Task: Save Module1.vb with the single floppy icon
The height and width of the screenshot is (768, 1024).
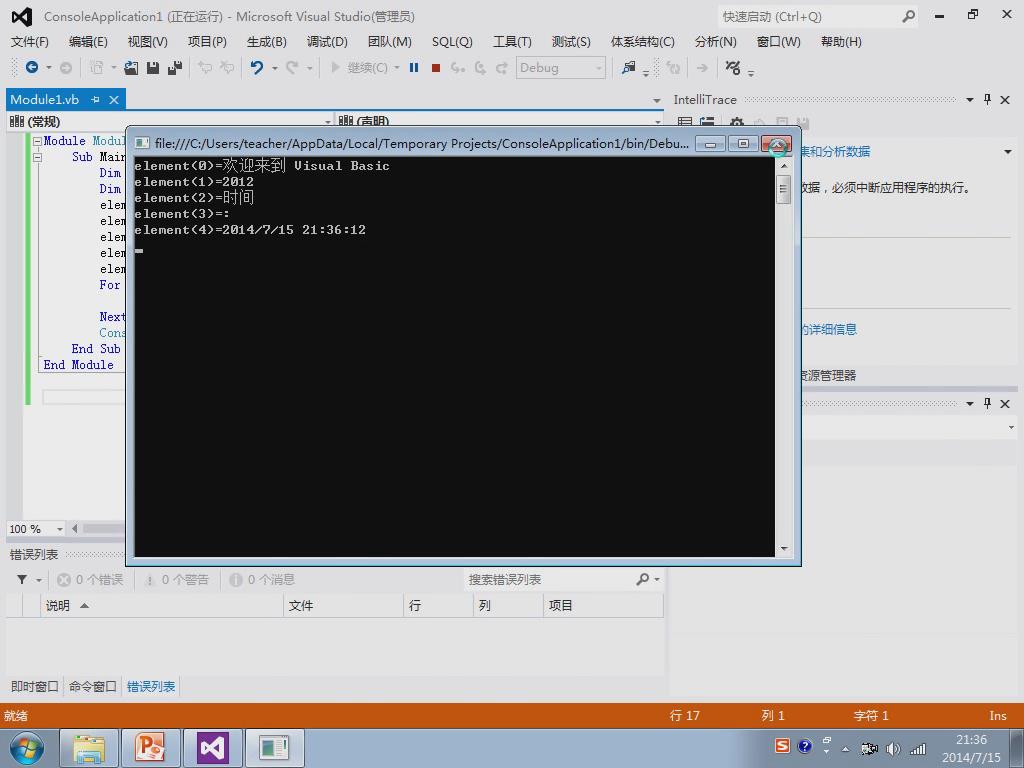Action: pos(153,67)
